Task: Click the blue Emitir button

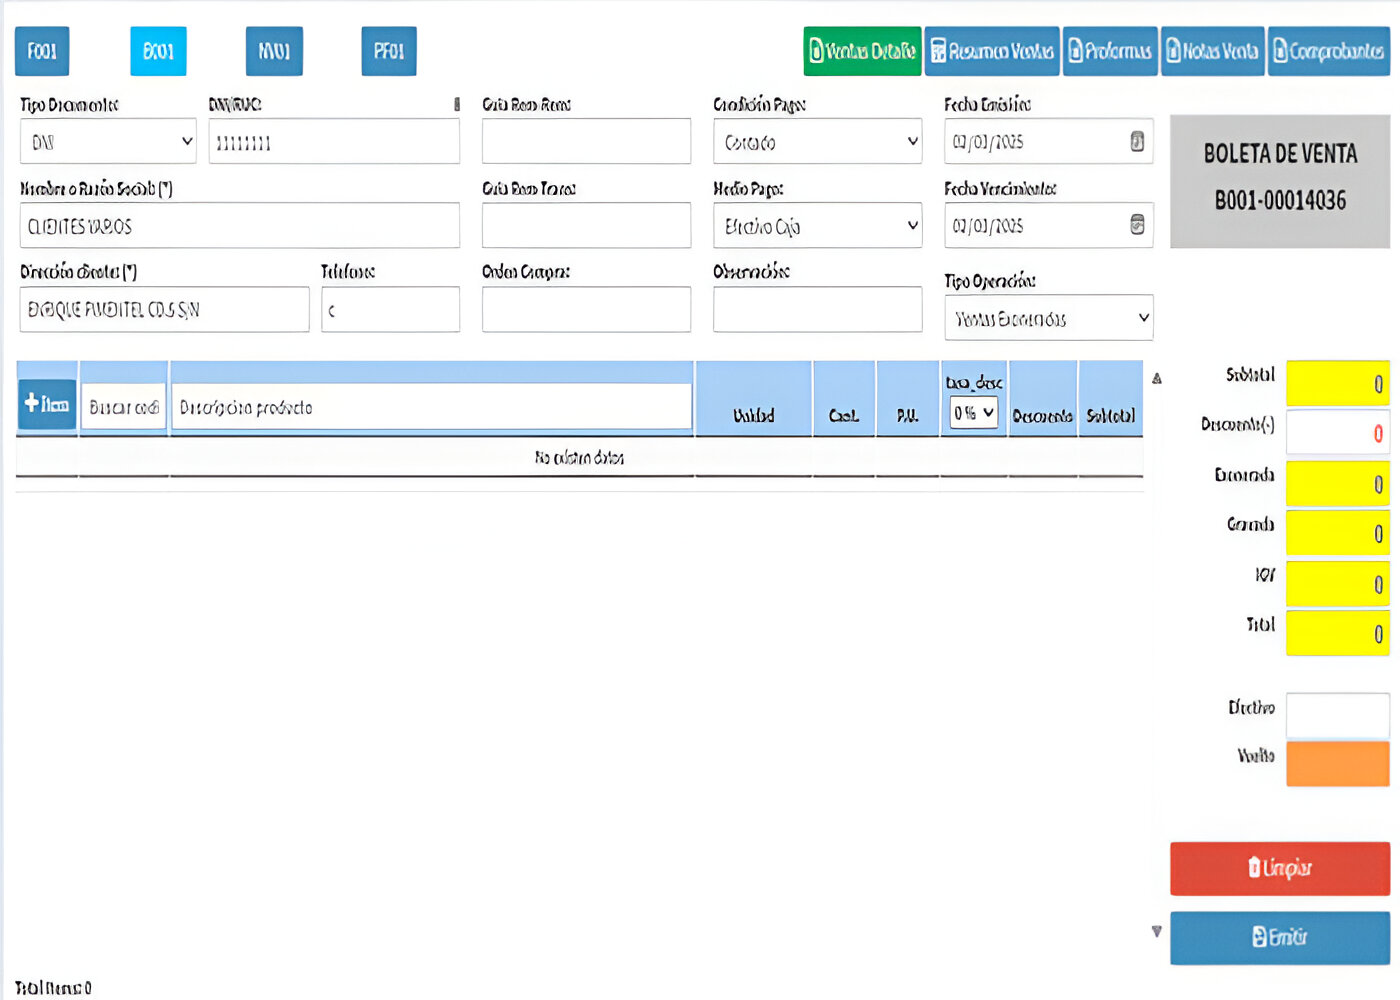Action: tap(1279, 938)
